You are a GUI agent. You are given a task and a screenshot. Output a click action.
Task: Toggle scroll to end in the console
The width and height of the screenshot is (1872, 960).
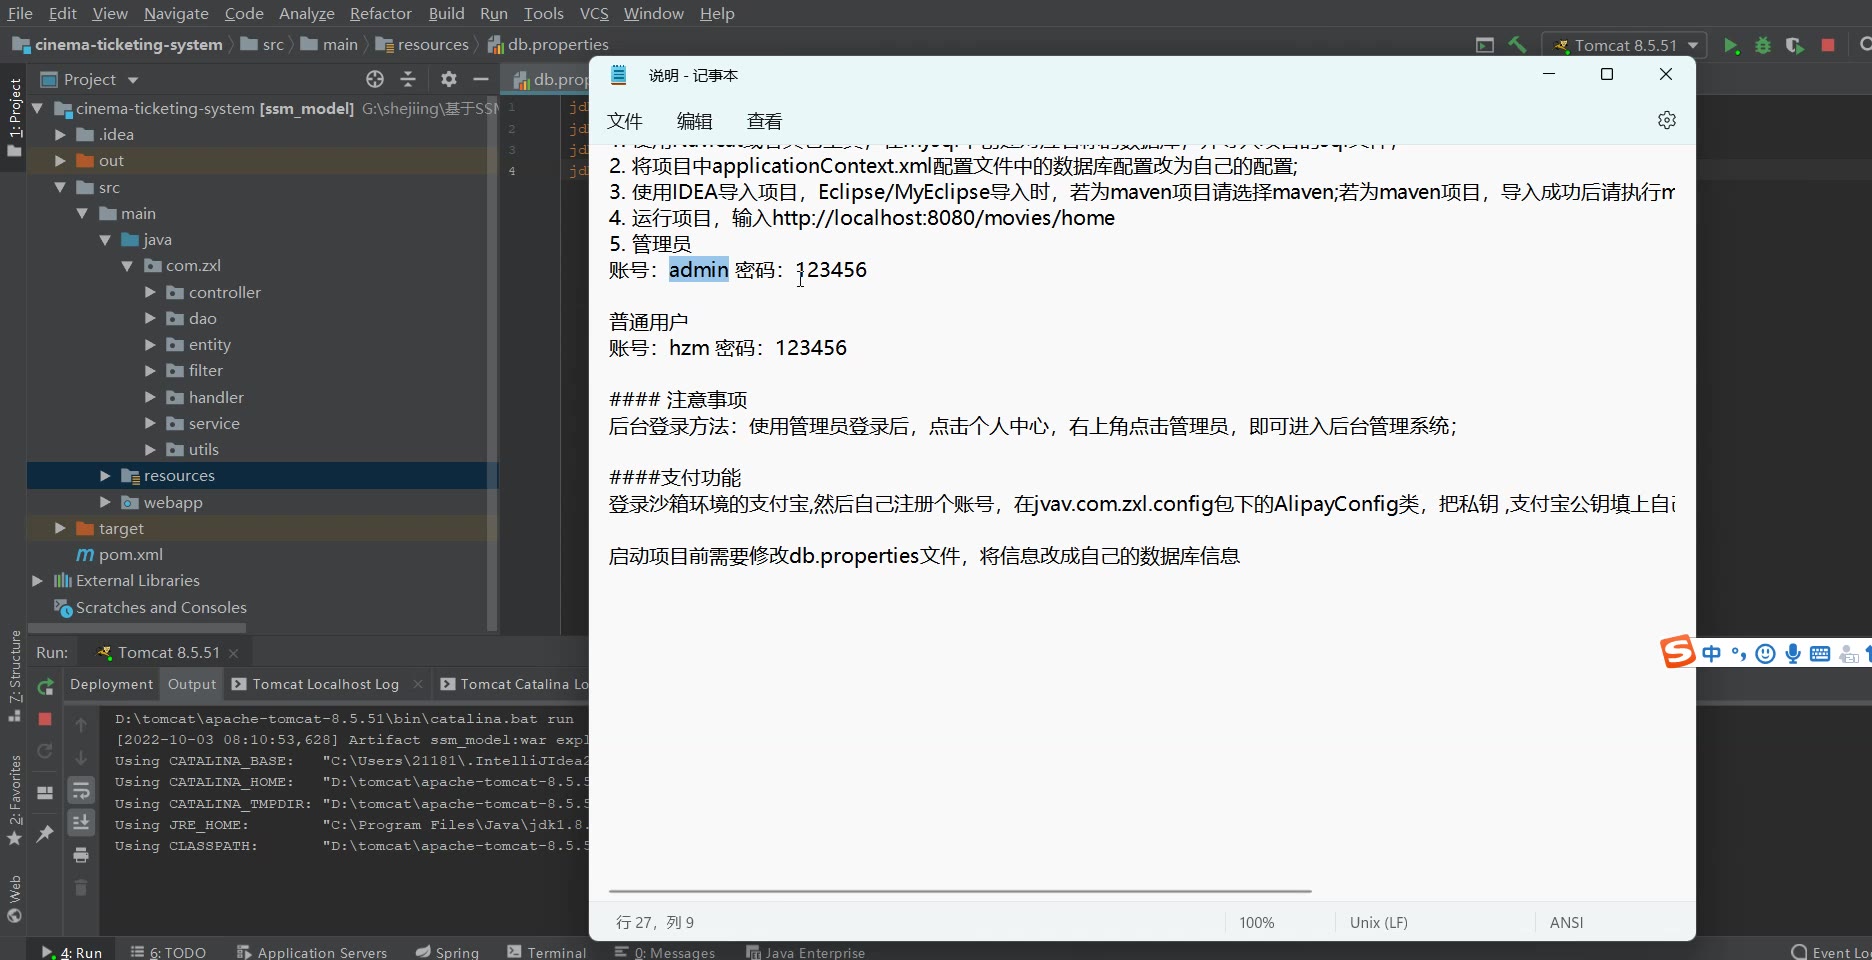point(81,822)
